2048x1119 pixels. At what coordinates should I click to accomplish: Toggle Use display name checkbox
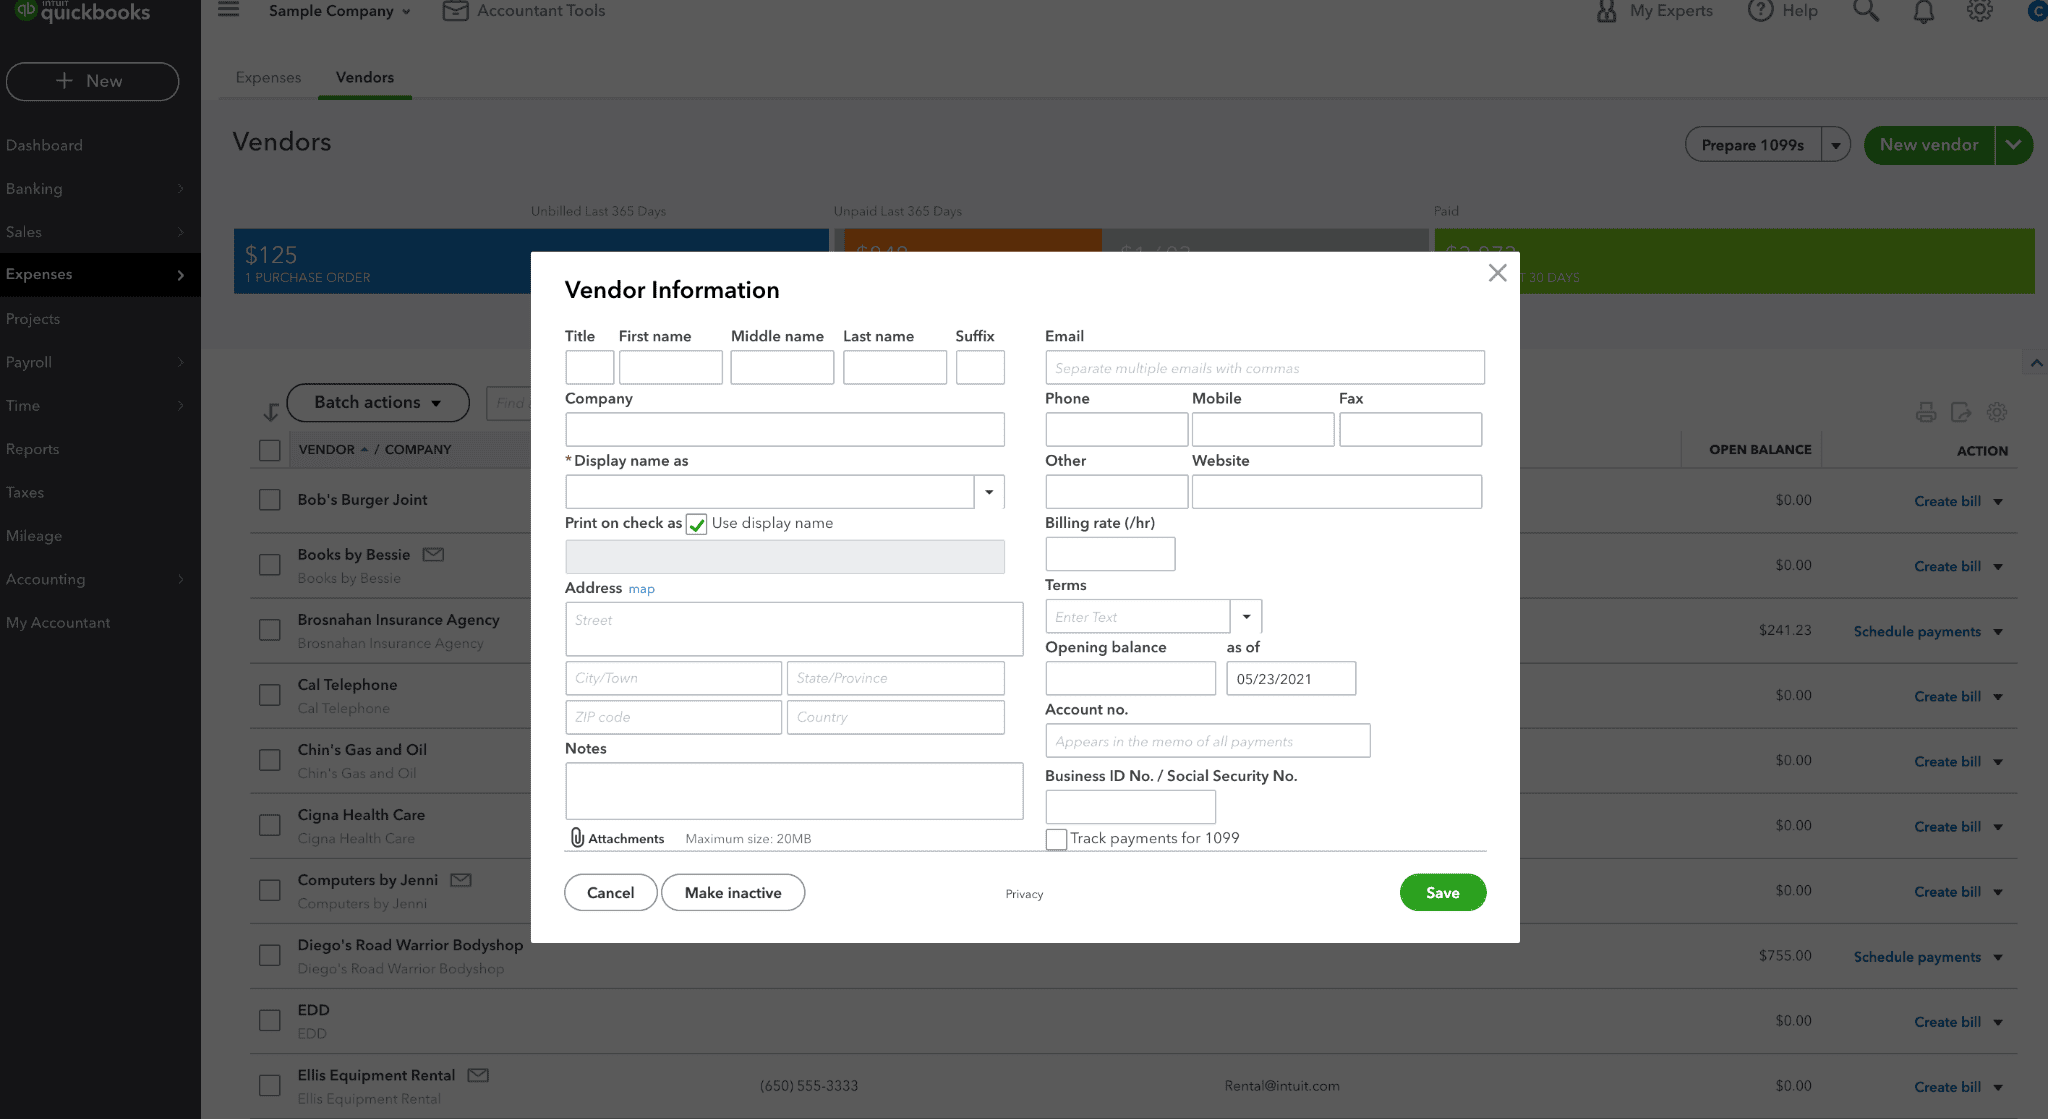click(697, 524)
